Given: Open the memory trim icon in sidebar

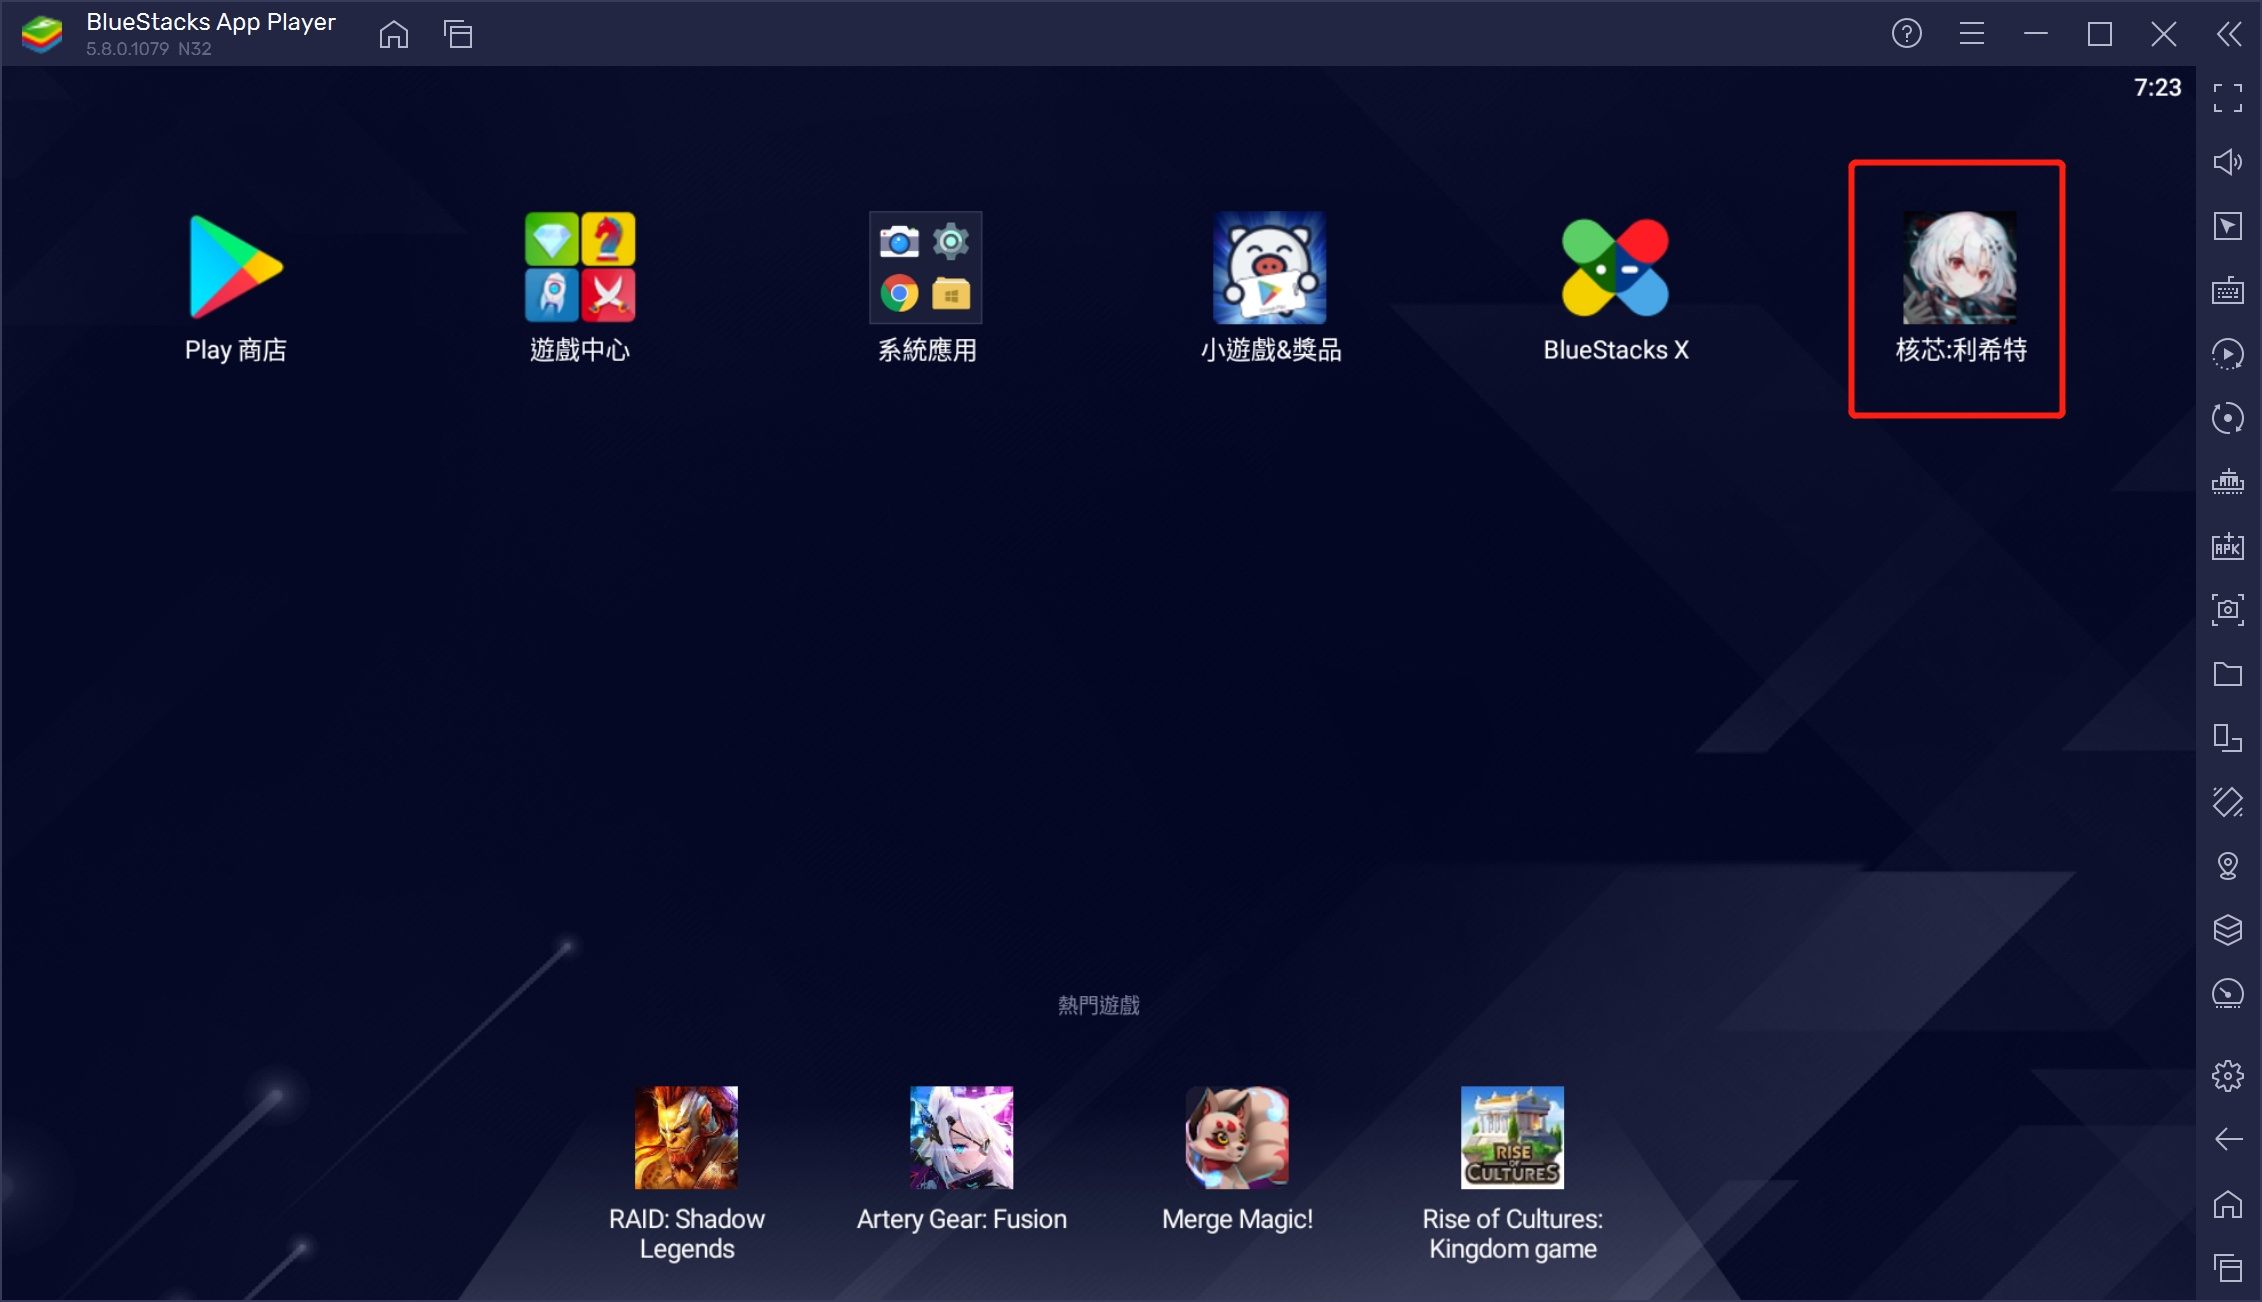Looking at the screenshot, I should pos(2228,482).
